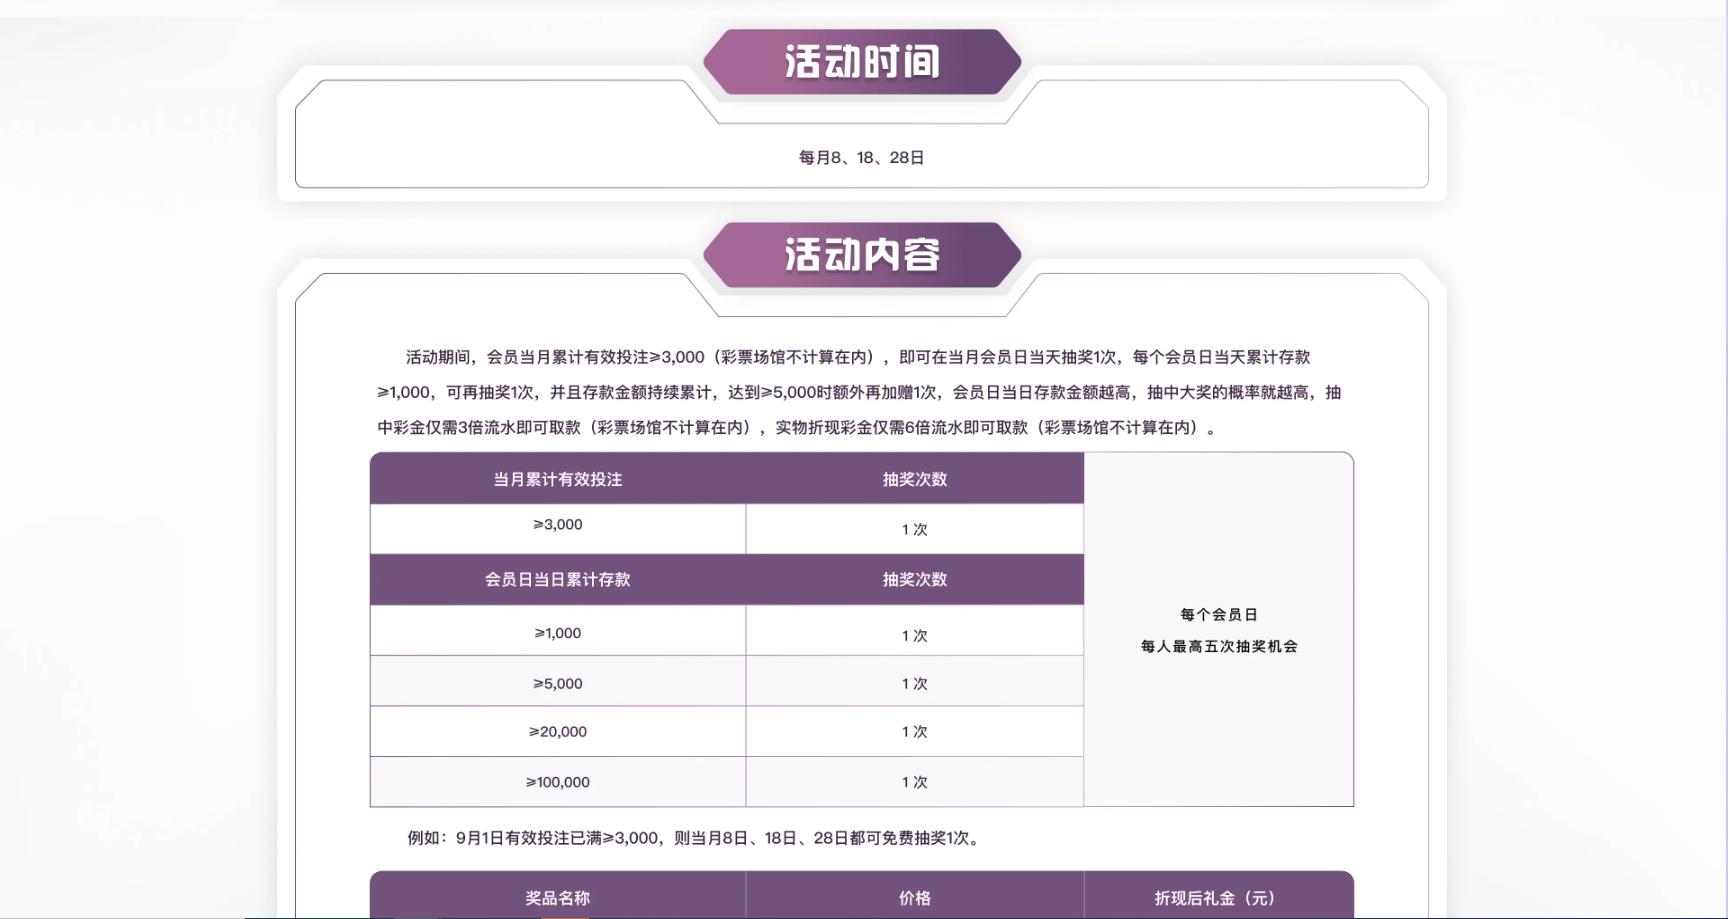The height and width of the screenshot is (919, 1728).
Task: Select the ≥3,000 table cell
Action: [557, 525]
